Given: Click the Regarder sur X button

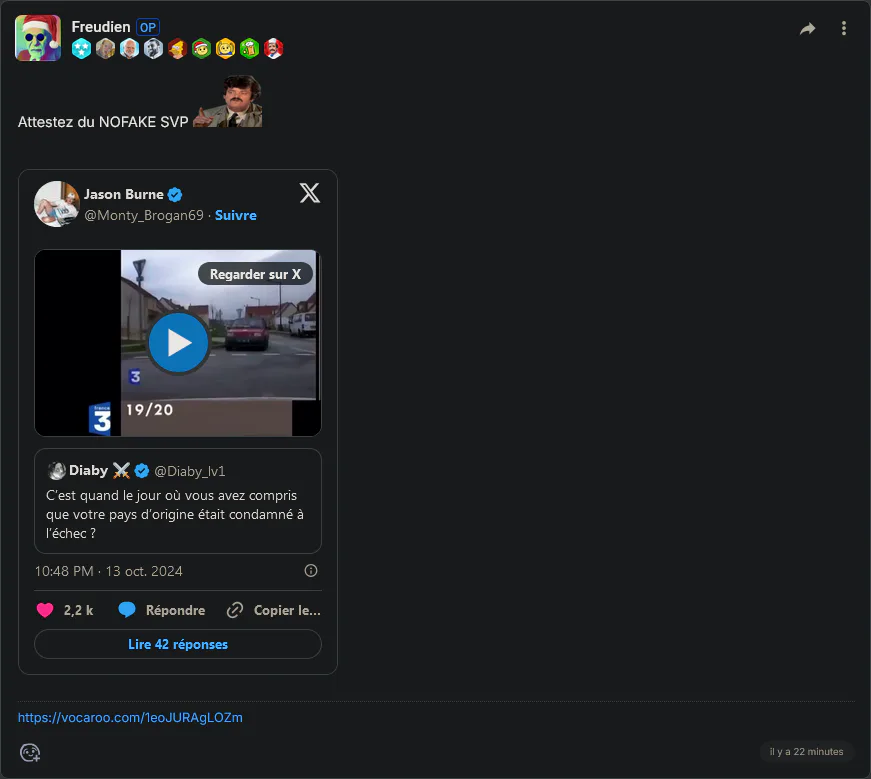Looking at the screenshot, I should [256, 274].
